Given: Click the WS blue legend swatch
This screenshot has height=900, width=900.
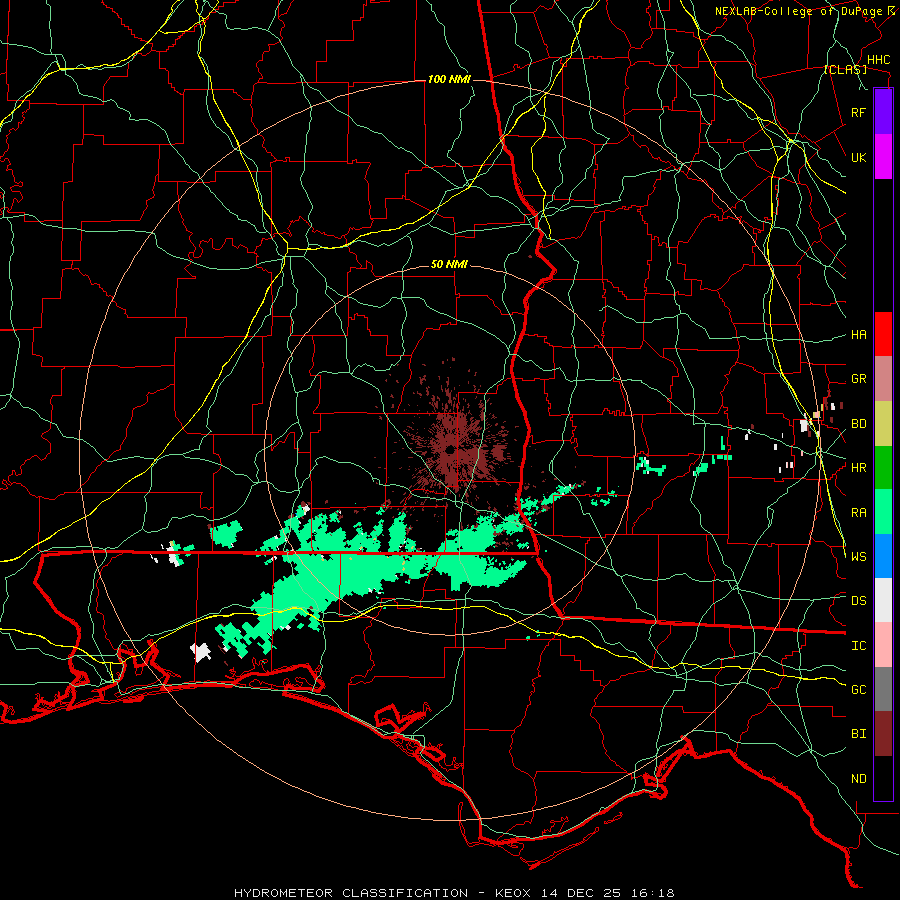Looking at the screenshot, I should (x=883, y=556).
